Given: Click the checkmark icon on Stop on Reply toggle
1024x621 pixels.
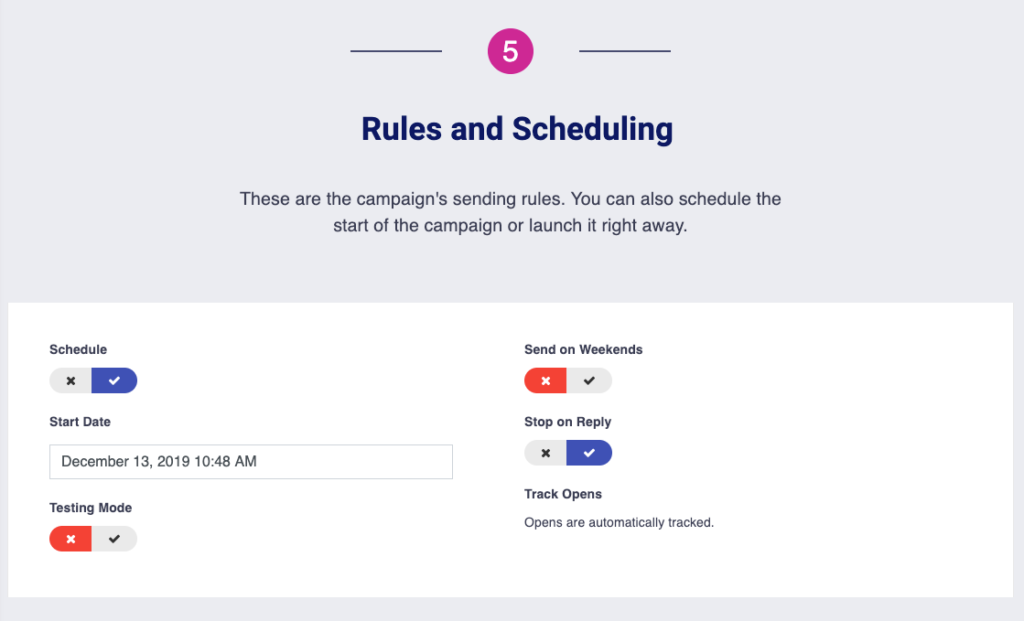Looking at the screenshot, I should click(589, 452).
